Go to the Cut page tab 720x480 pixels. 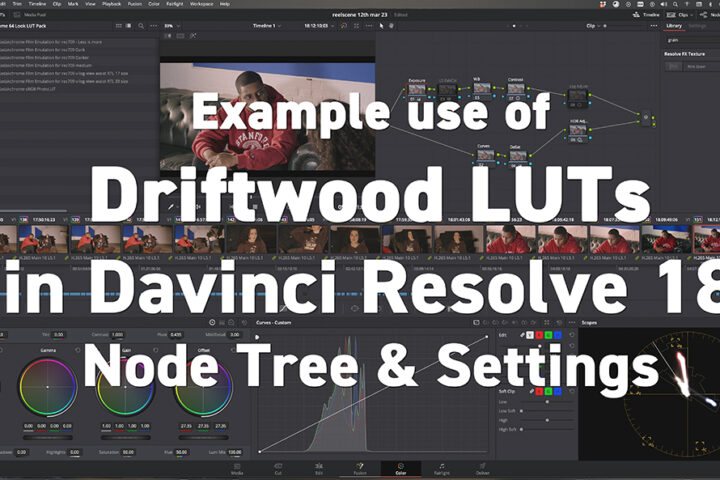[278, 469]
